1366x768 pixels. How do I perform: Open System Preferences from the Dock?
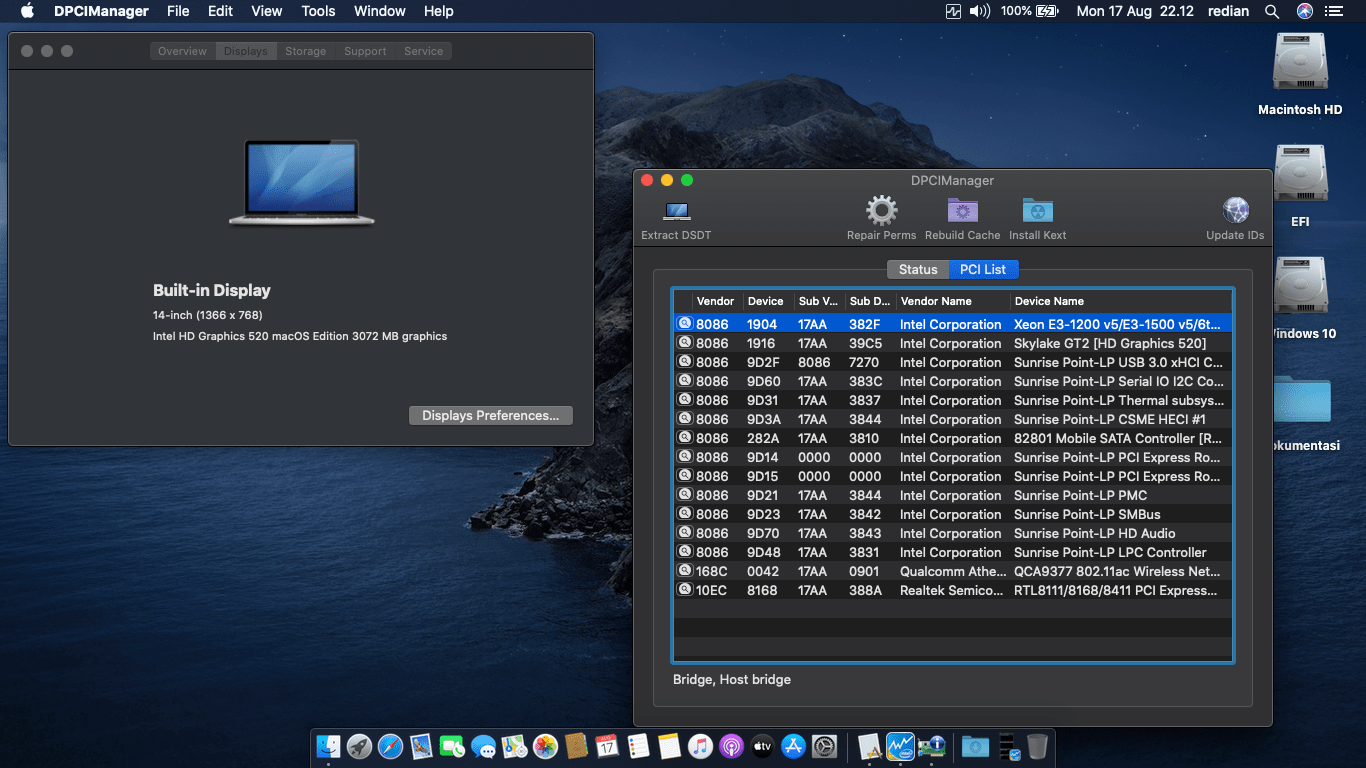824,746
